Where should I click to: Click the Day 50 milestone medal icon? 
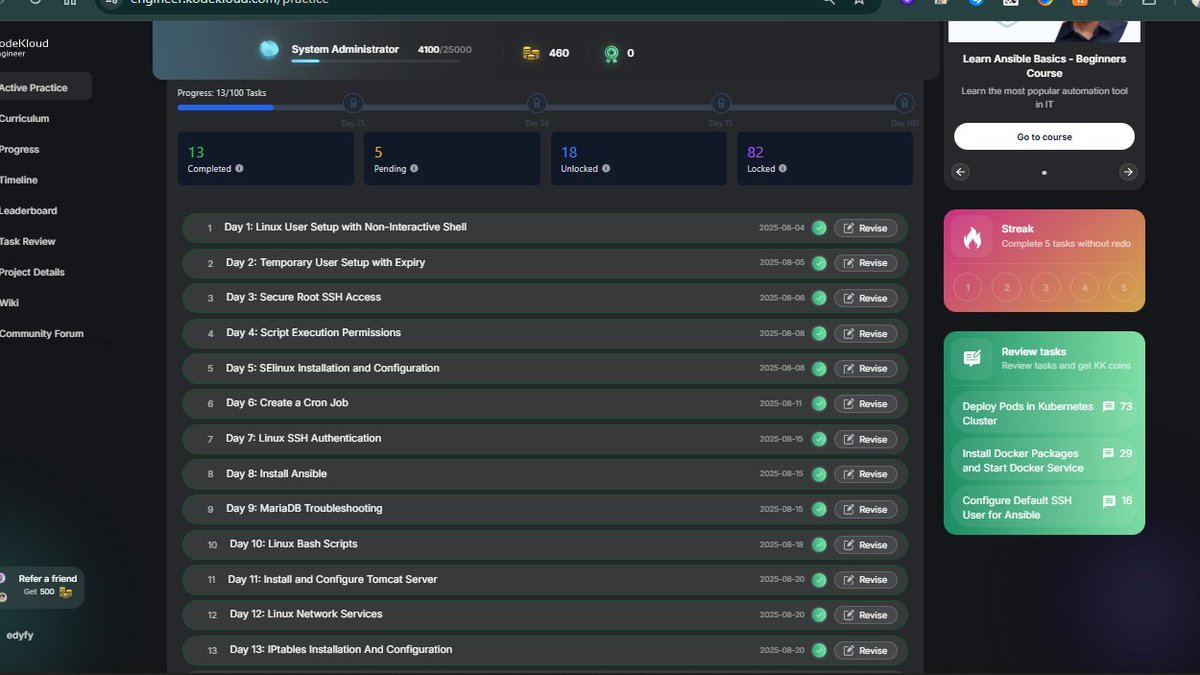(537, 103)
